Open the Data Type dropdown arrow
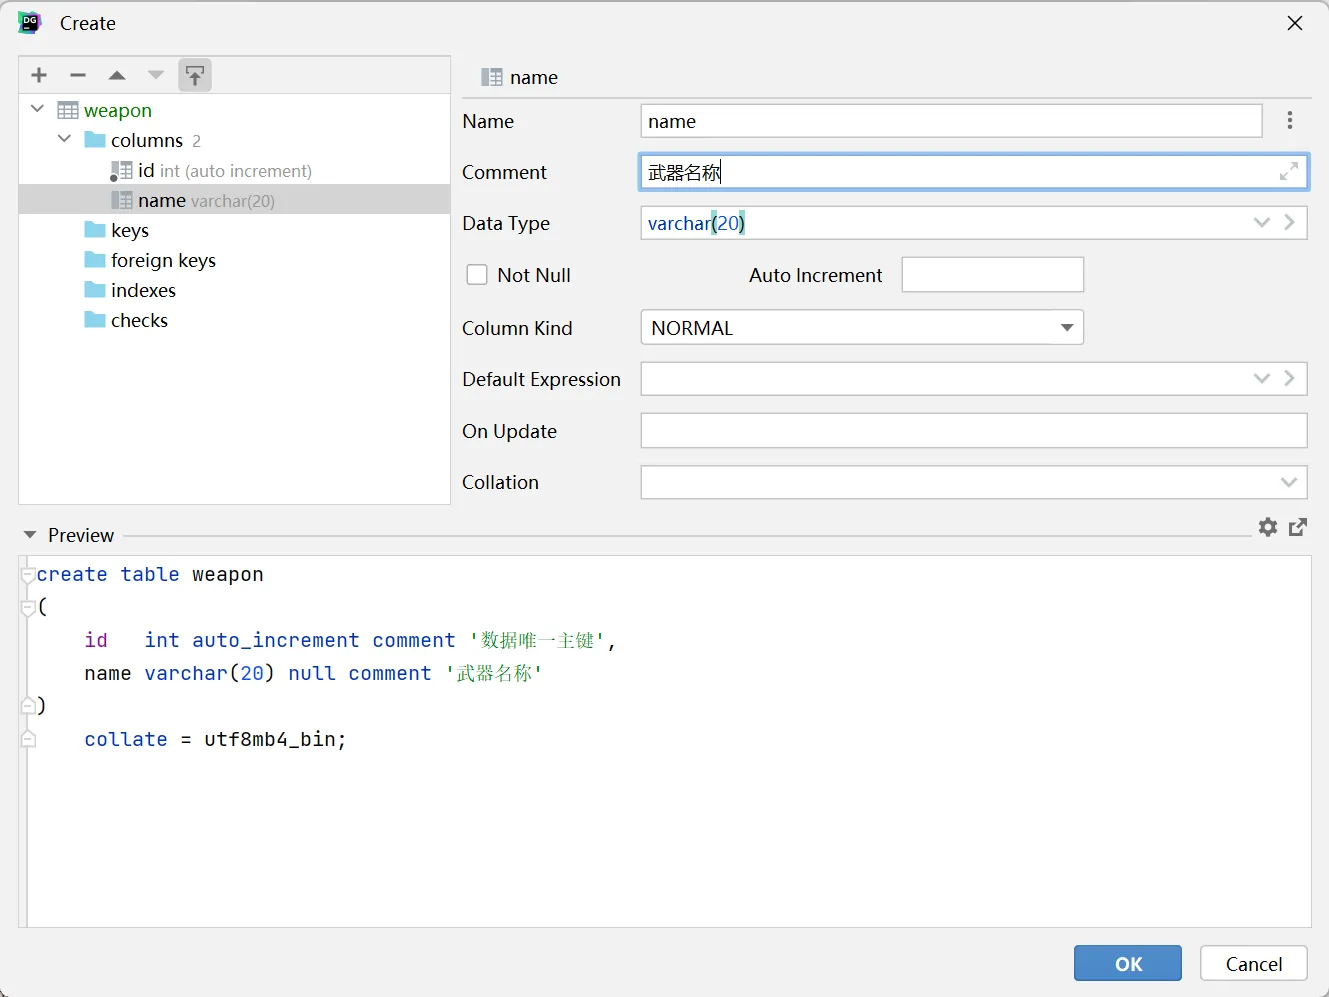 click(1261, 223)
